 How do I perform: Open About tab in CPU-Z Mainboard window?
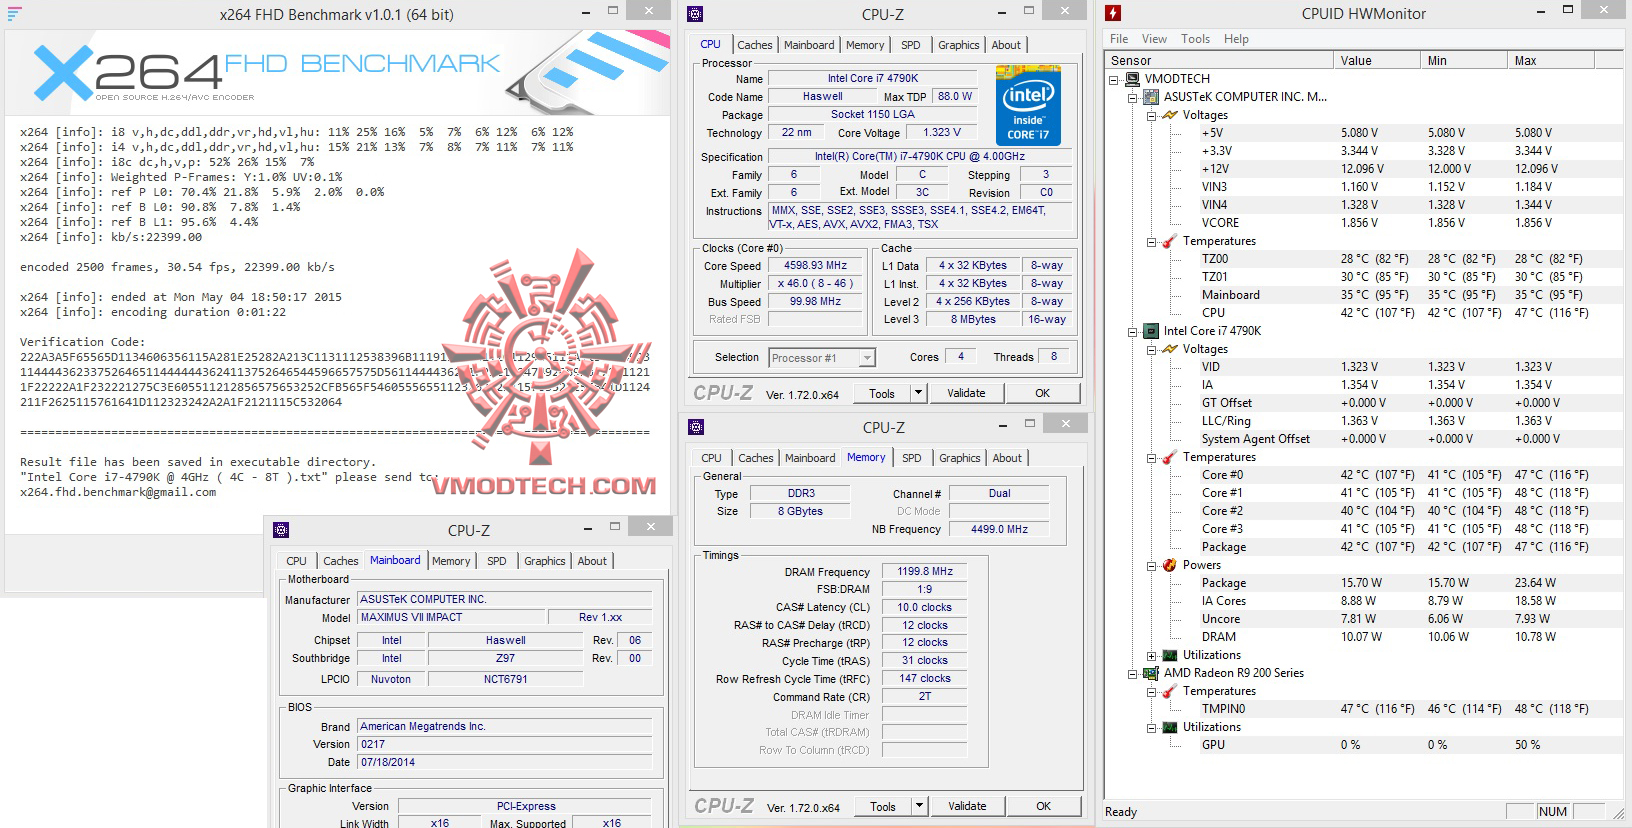[592, 561]
